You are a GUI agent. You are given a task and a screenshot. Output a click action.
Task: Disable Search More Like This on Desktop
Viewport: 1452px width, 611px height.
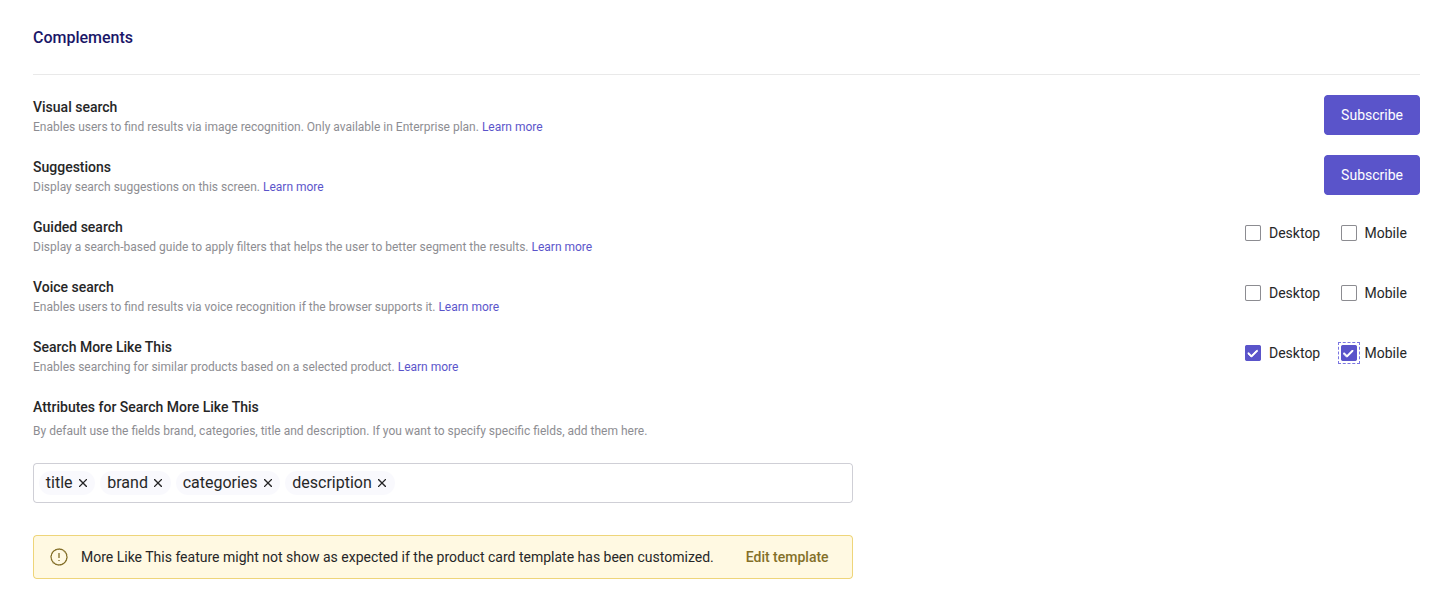pos(1253,352)
